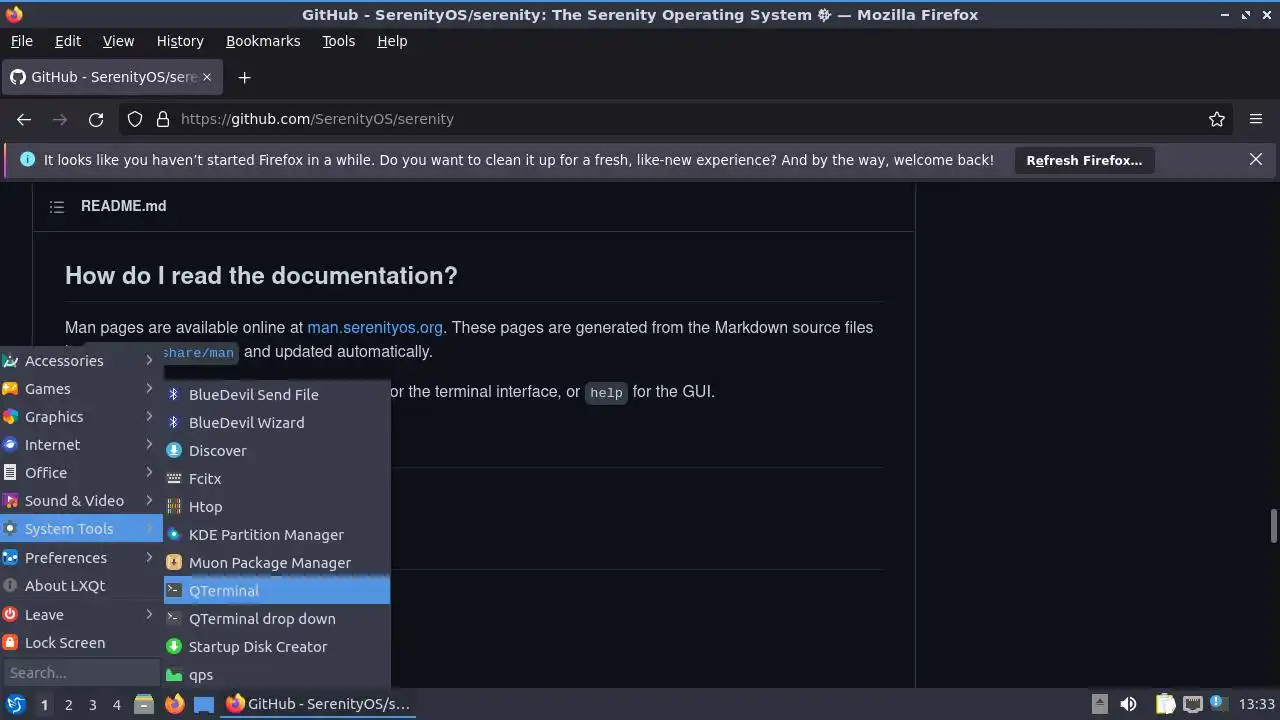The image size is (1280, 720).
Task: Open the removable media eject tray icon
Action: pyautogui.click(x=1099, y=704)
